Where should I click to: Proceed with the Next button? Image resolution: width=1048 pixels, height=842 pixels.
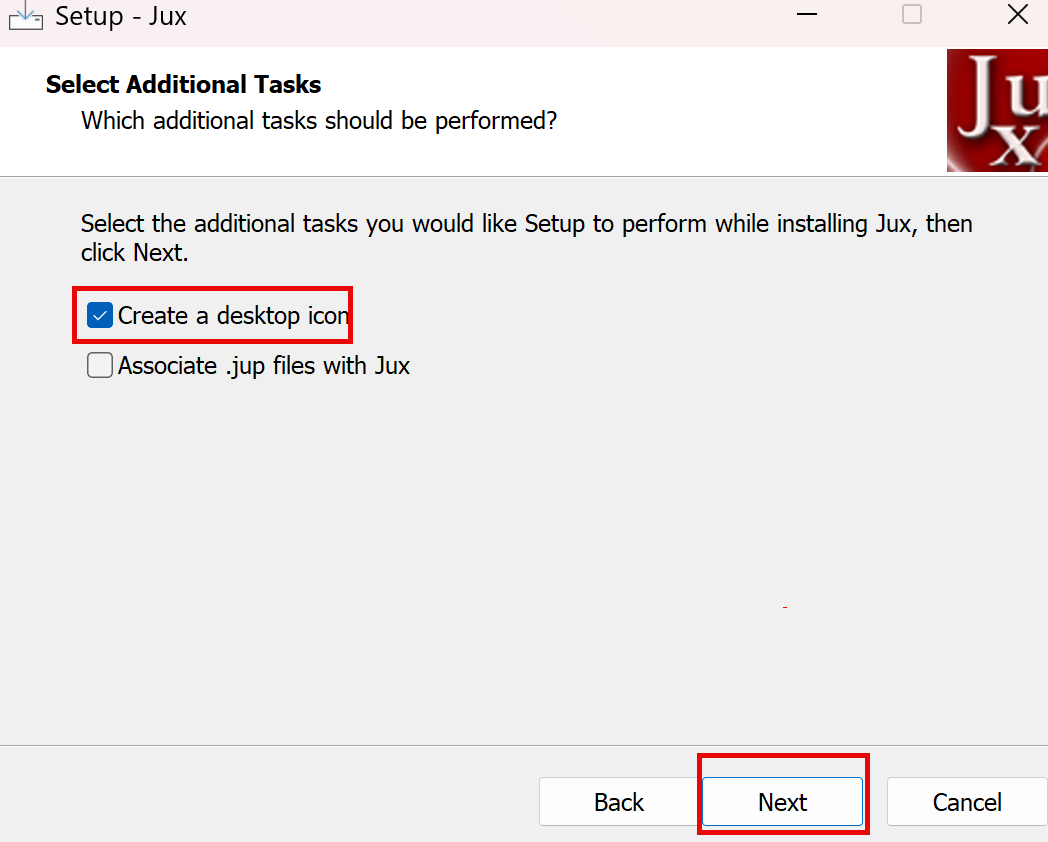782,802
